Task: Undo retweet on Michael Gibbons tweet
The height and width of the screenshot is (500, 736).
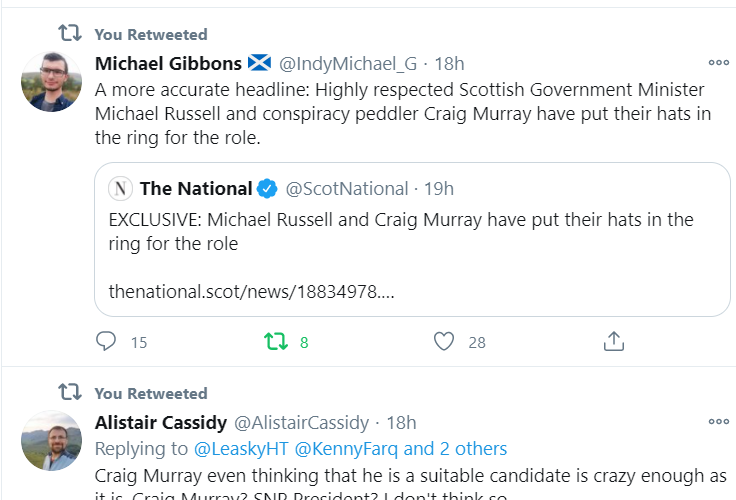Action: tap(276, 342)
